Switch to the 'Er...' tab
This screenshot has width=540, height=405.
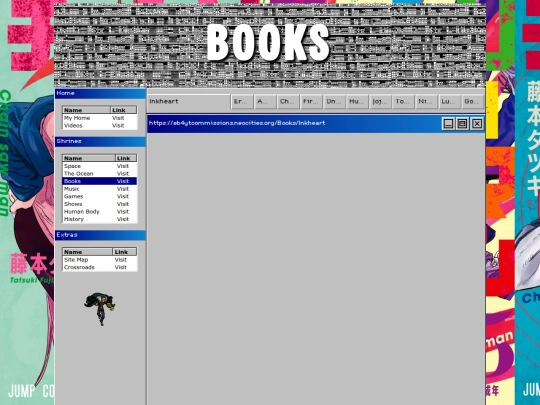242,102
